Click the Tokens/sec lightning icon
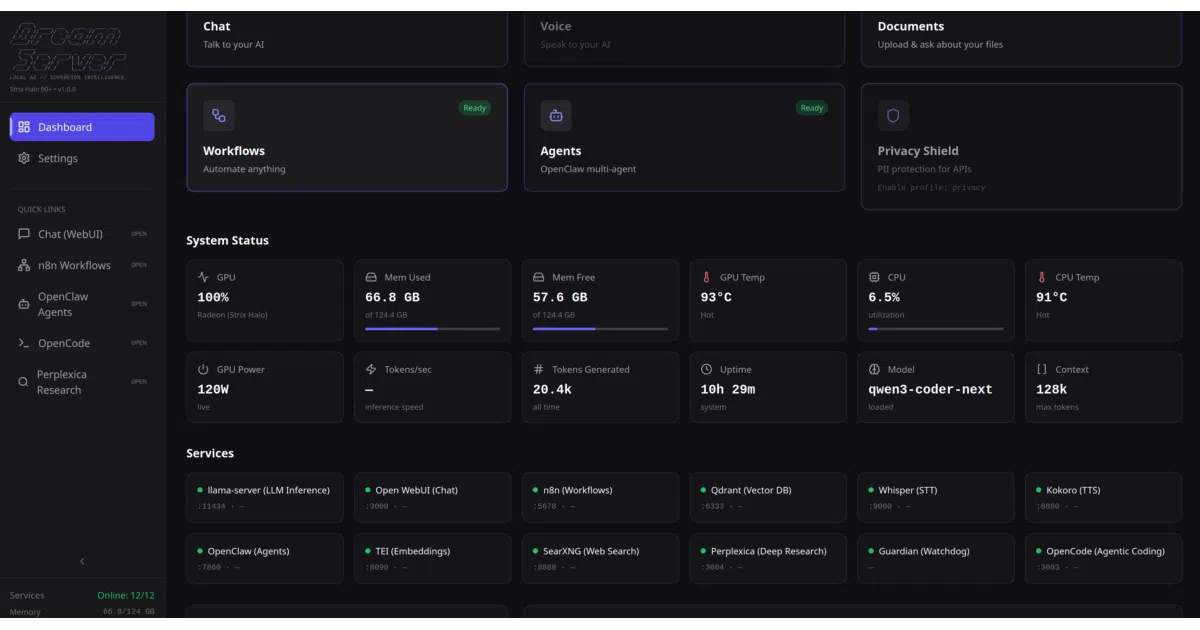This screenshot has height=630, width=1200. click(371, 369)
